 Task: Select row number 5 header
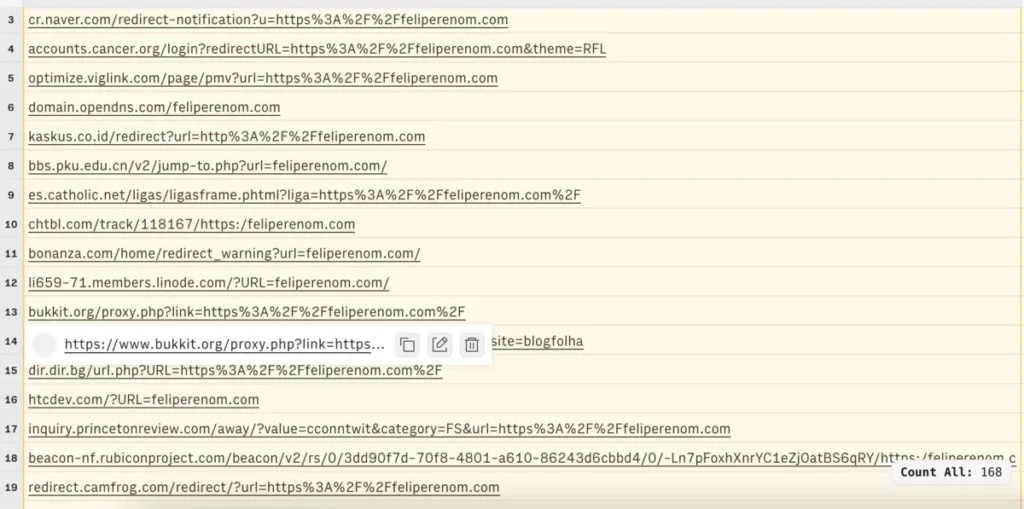click(x=11, y=78)
